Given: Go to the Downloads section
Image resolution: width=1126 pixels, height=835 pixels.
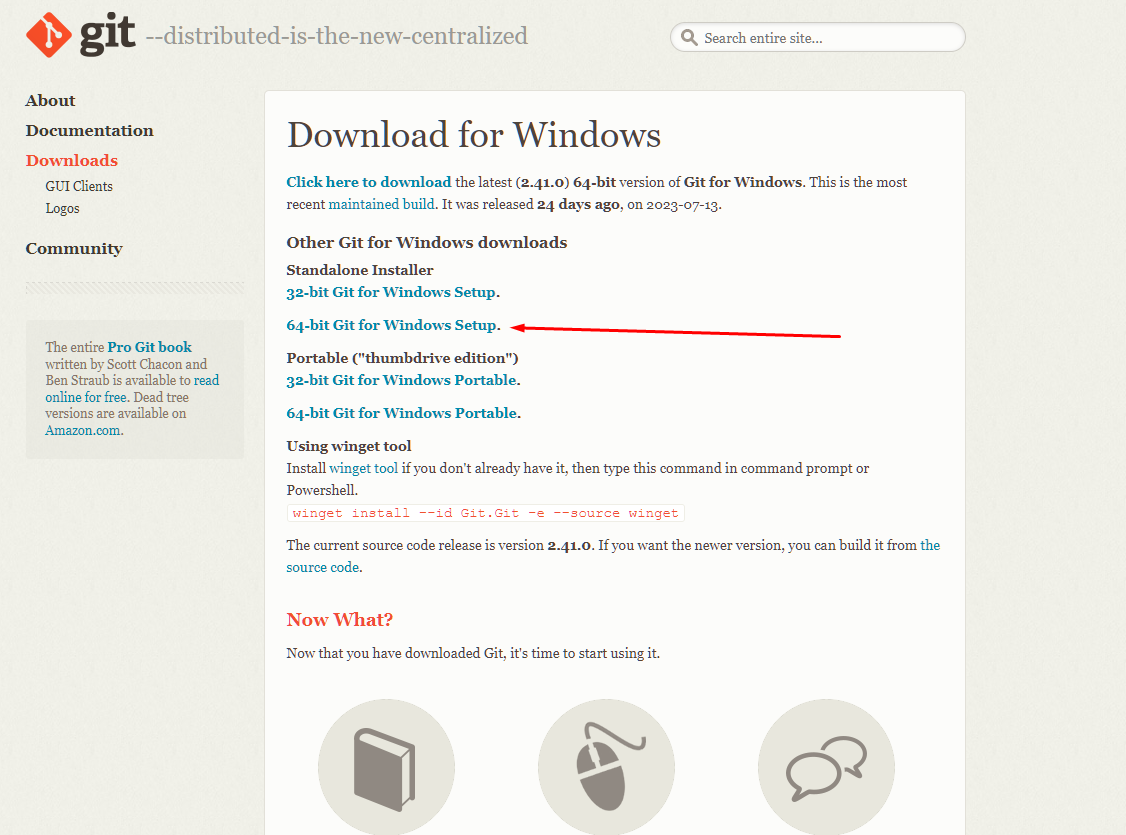Looking at the screenshot, I should 72,160.
